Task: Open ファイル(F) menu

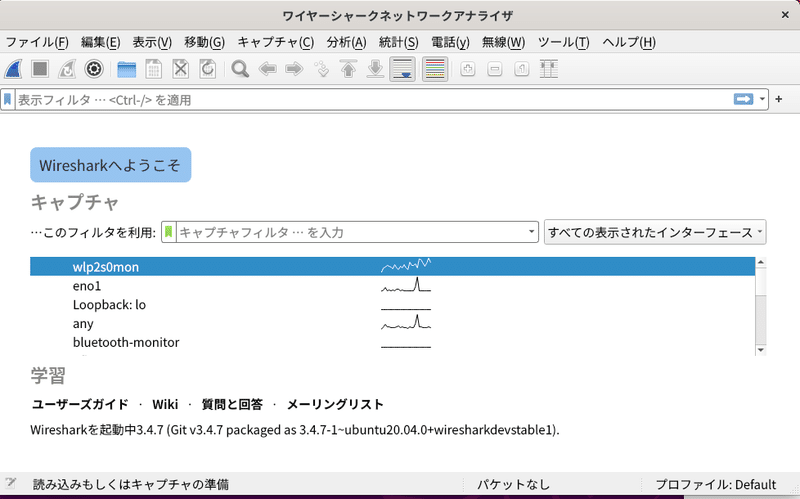Action: (x=37, y=42)
